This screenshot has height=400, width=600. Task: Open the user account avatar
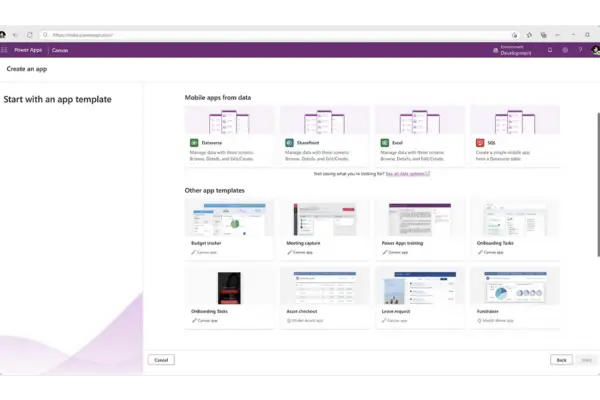tap(595, 50)
